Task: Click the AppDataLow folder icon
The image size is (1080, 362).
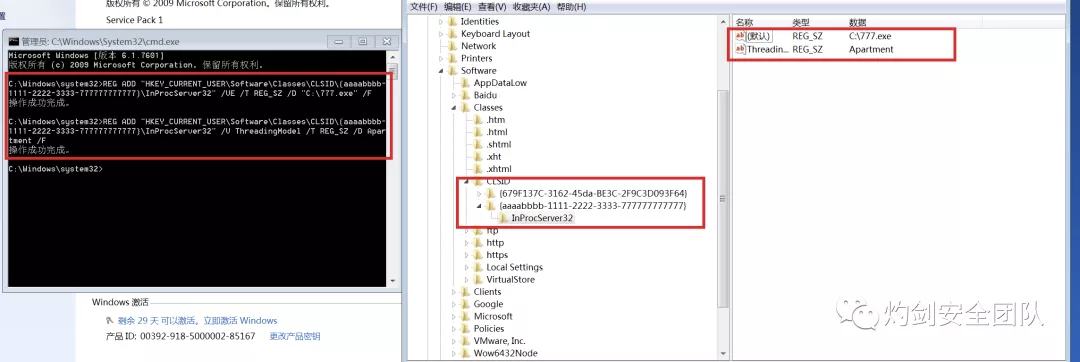Action: pyautogui.click(x=465, y=83)
